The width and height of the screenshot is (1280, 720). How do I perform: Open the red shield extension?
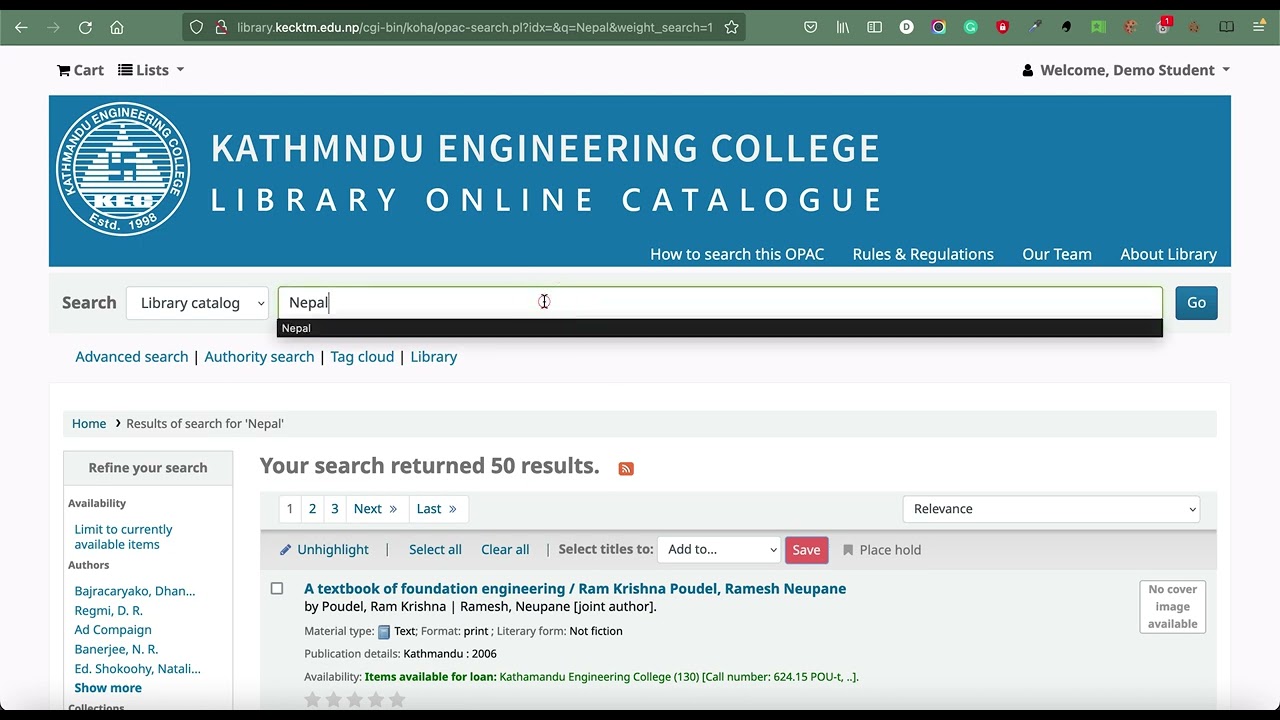pyautogui.click(x=1002, y=27)
